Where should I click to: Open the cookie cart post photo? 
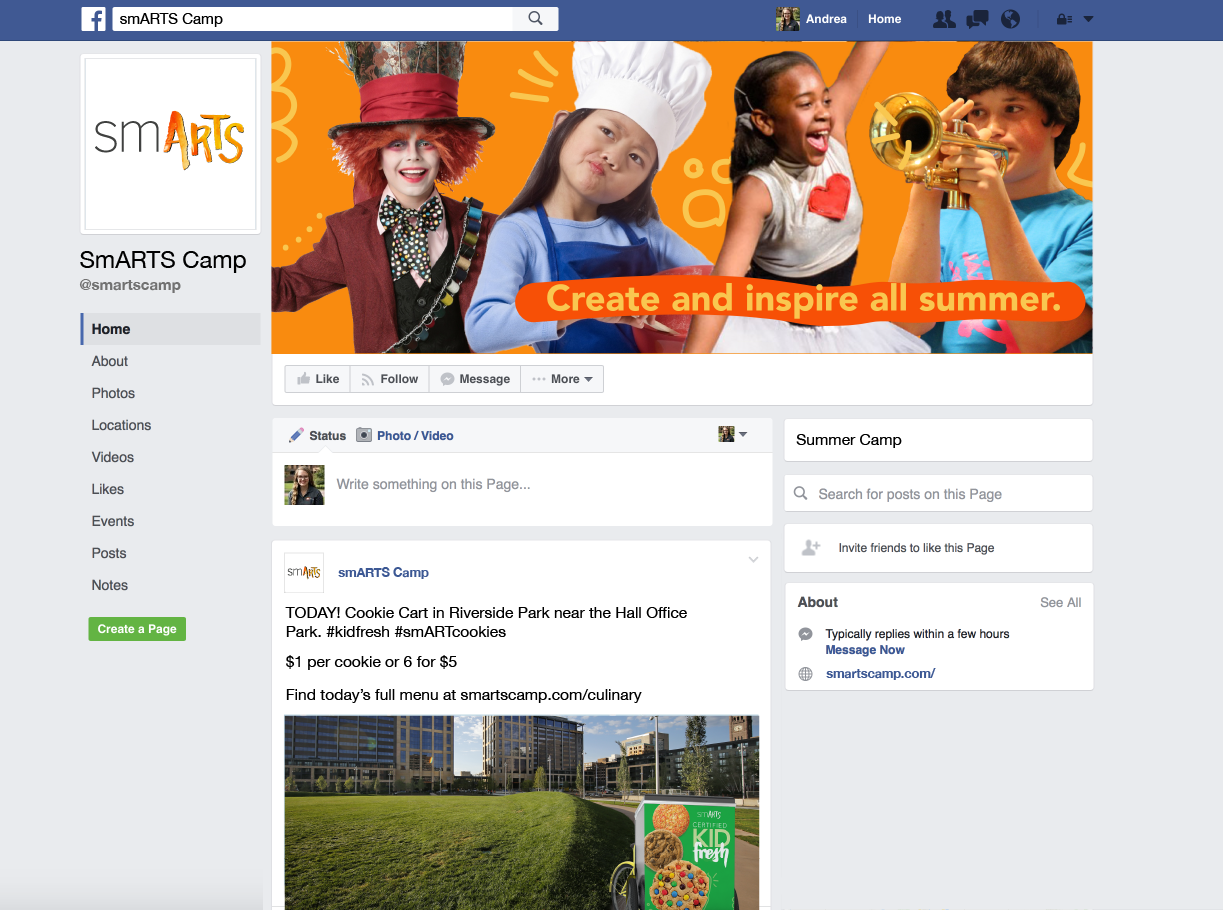pyautogui.click(x=522, y=812)
